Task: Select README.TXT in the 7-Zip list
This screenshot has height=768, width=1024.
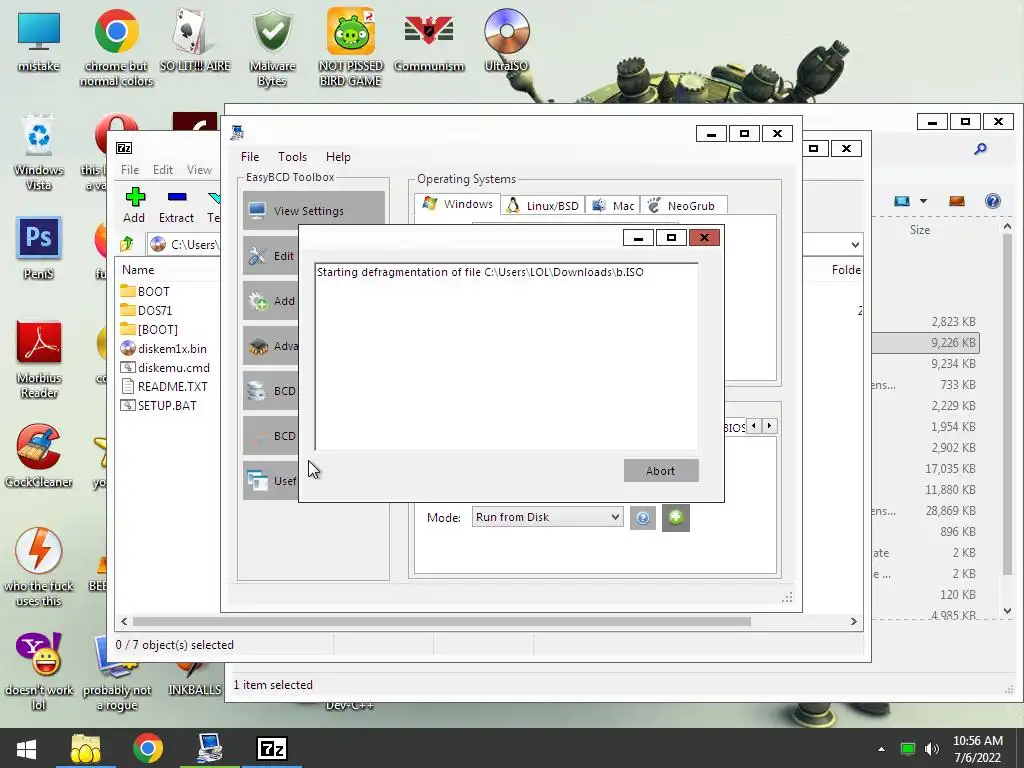Action: tap(164, 386)
